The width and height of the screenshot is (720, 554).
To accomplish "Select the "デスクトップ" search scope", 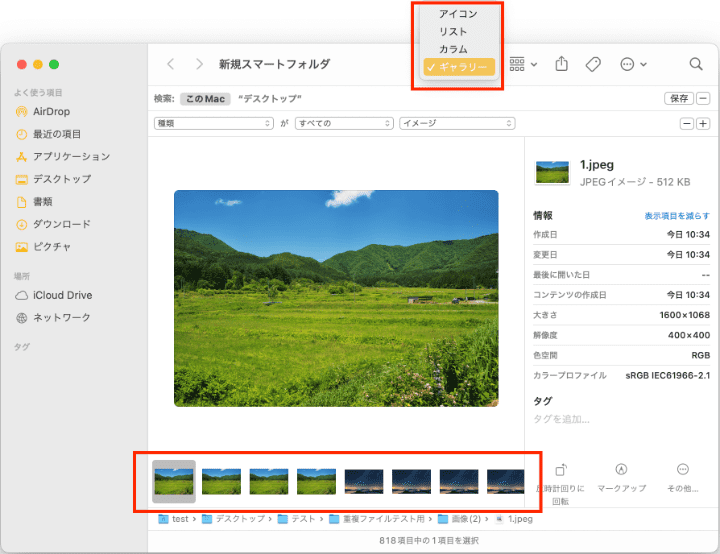I will [270, 99].
